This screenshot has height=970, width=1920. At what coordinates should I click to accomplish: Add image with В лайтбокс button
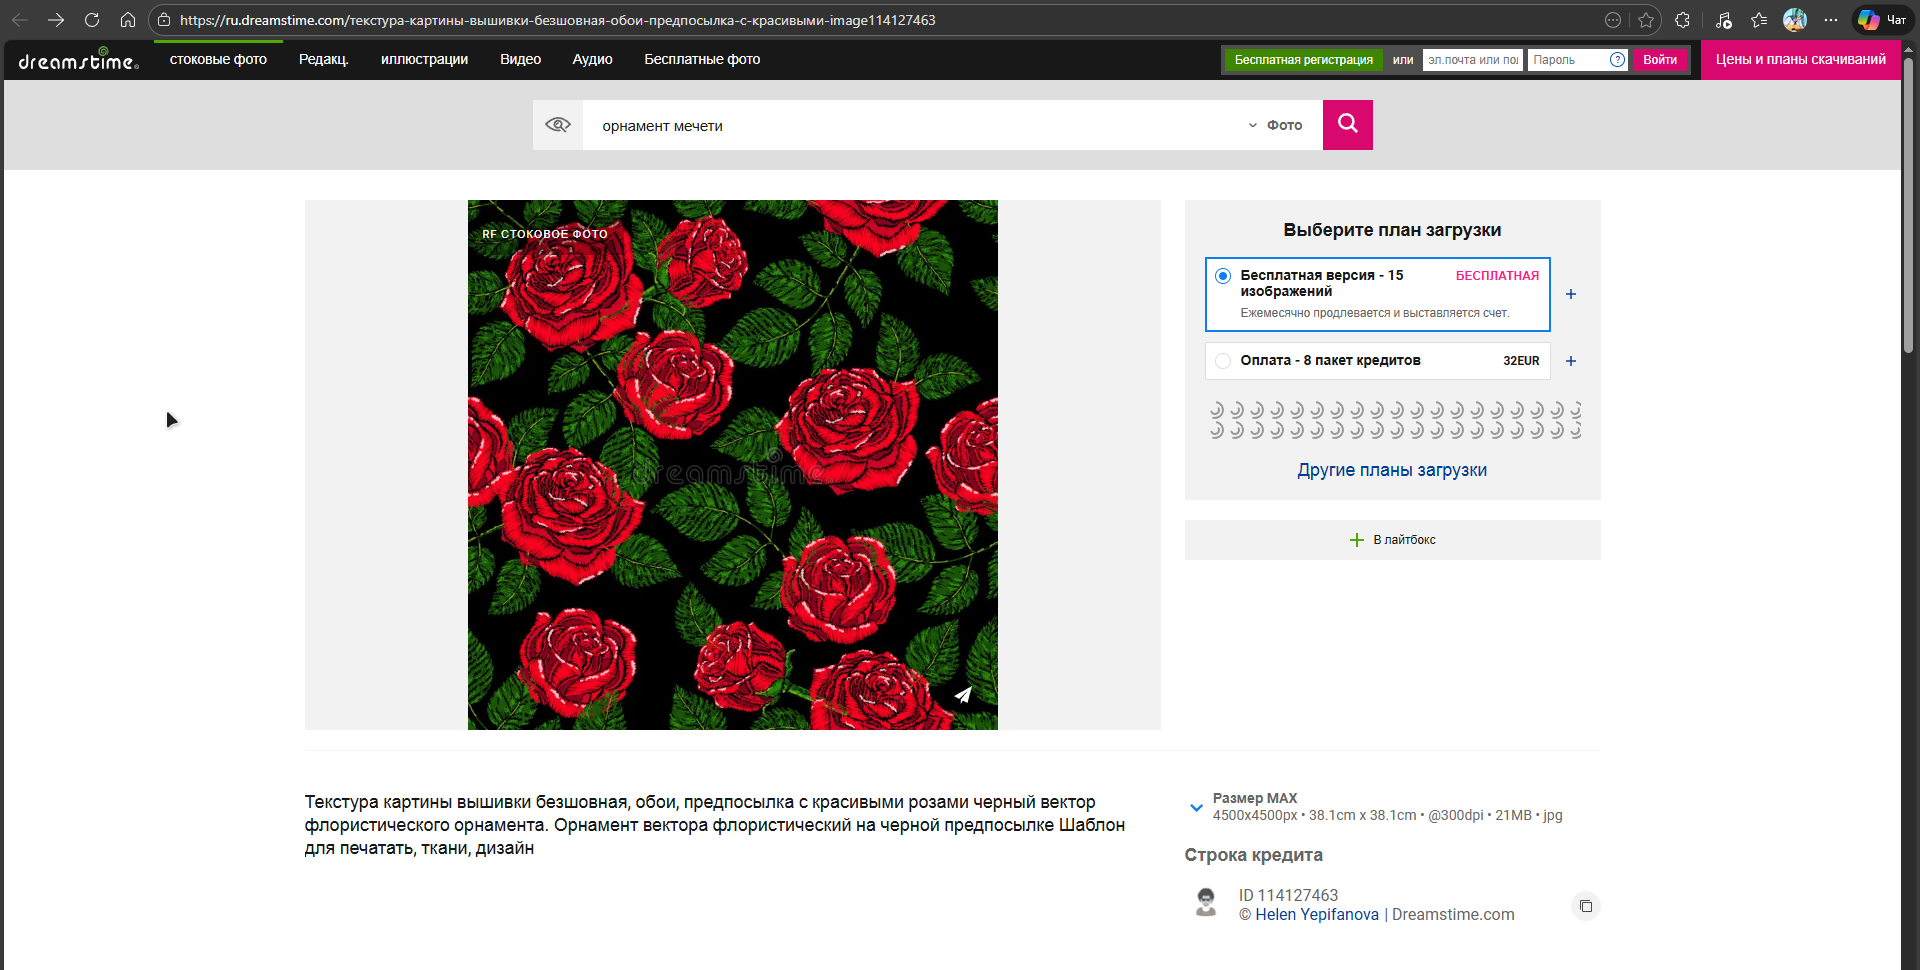click(x=1392, y=540)
